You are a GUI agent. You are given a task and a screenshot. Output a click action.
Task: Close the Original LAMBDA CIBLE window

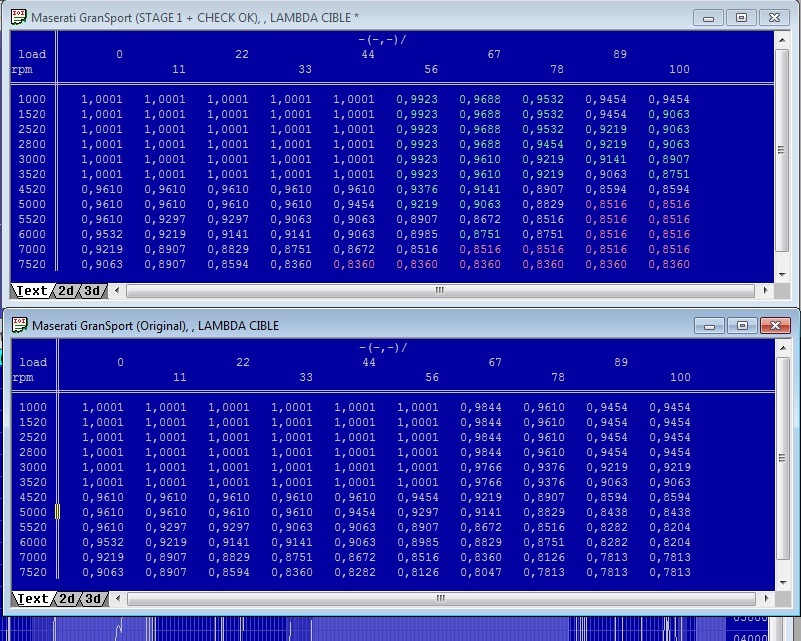point(775,325)
